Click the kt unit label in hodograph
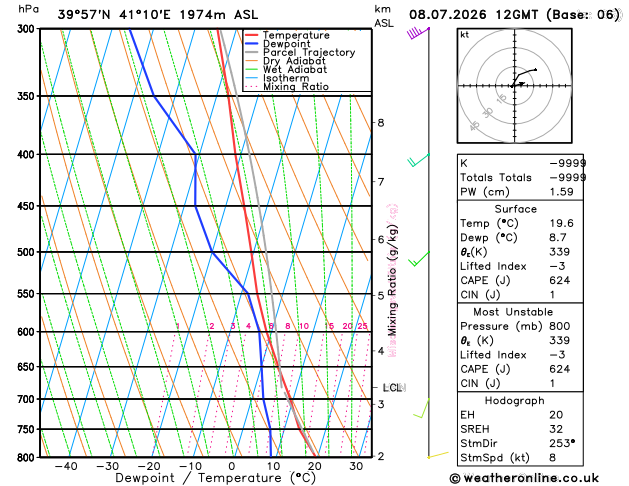 pyautogui.click(x=465, y=35)
